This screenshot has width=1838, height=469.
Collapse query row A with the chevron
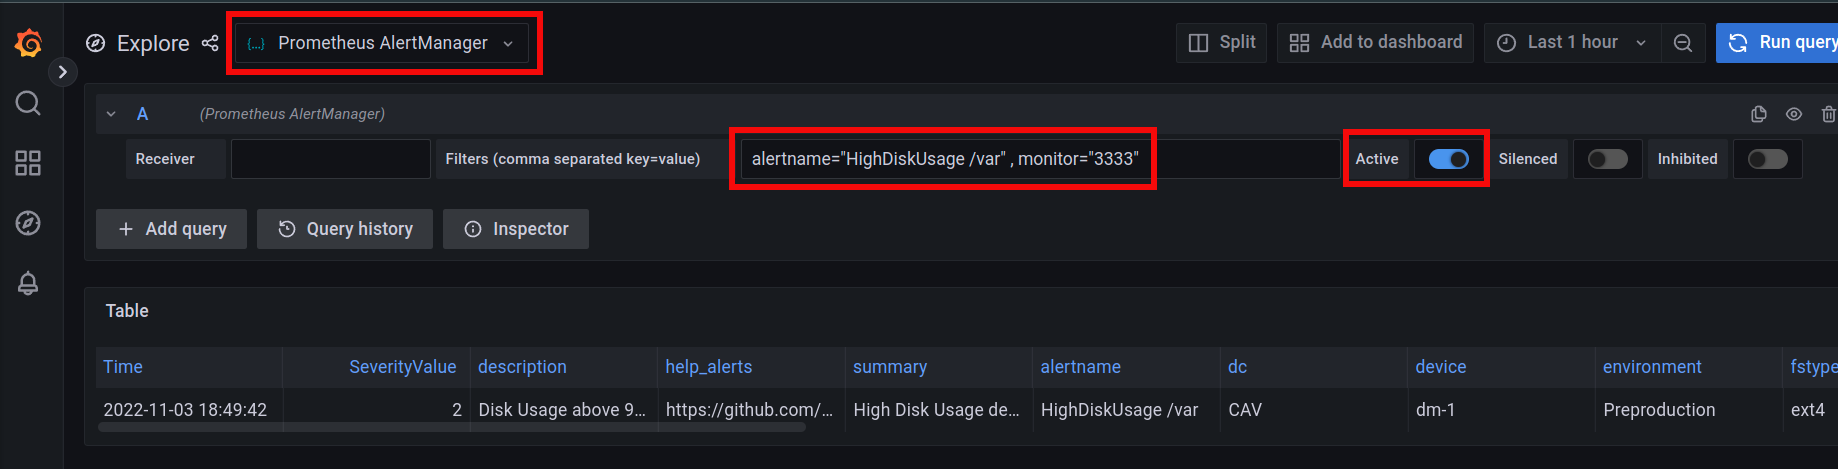click(111, 114)
